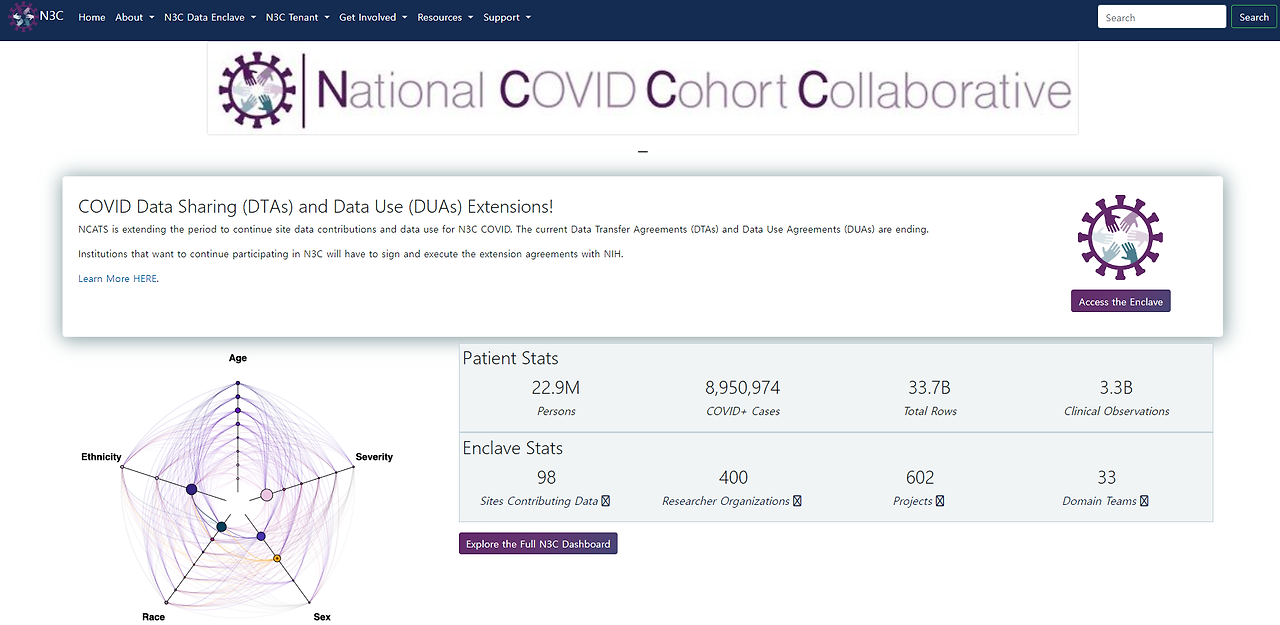Expand the Resources dropdown
Image resolution: width=1280 pixels, height=625 pixels.
tap(445, 17)
